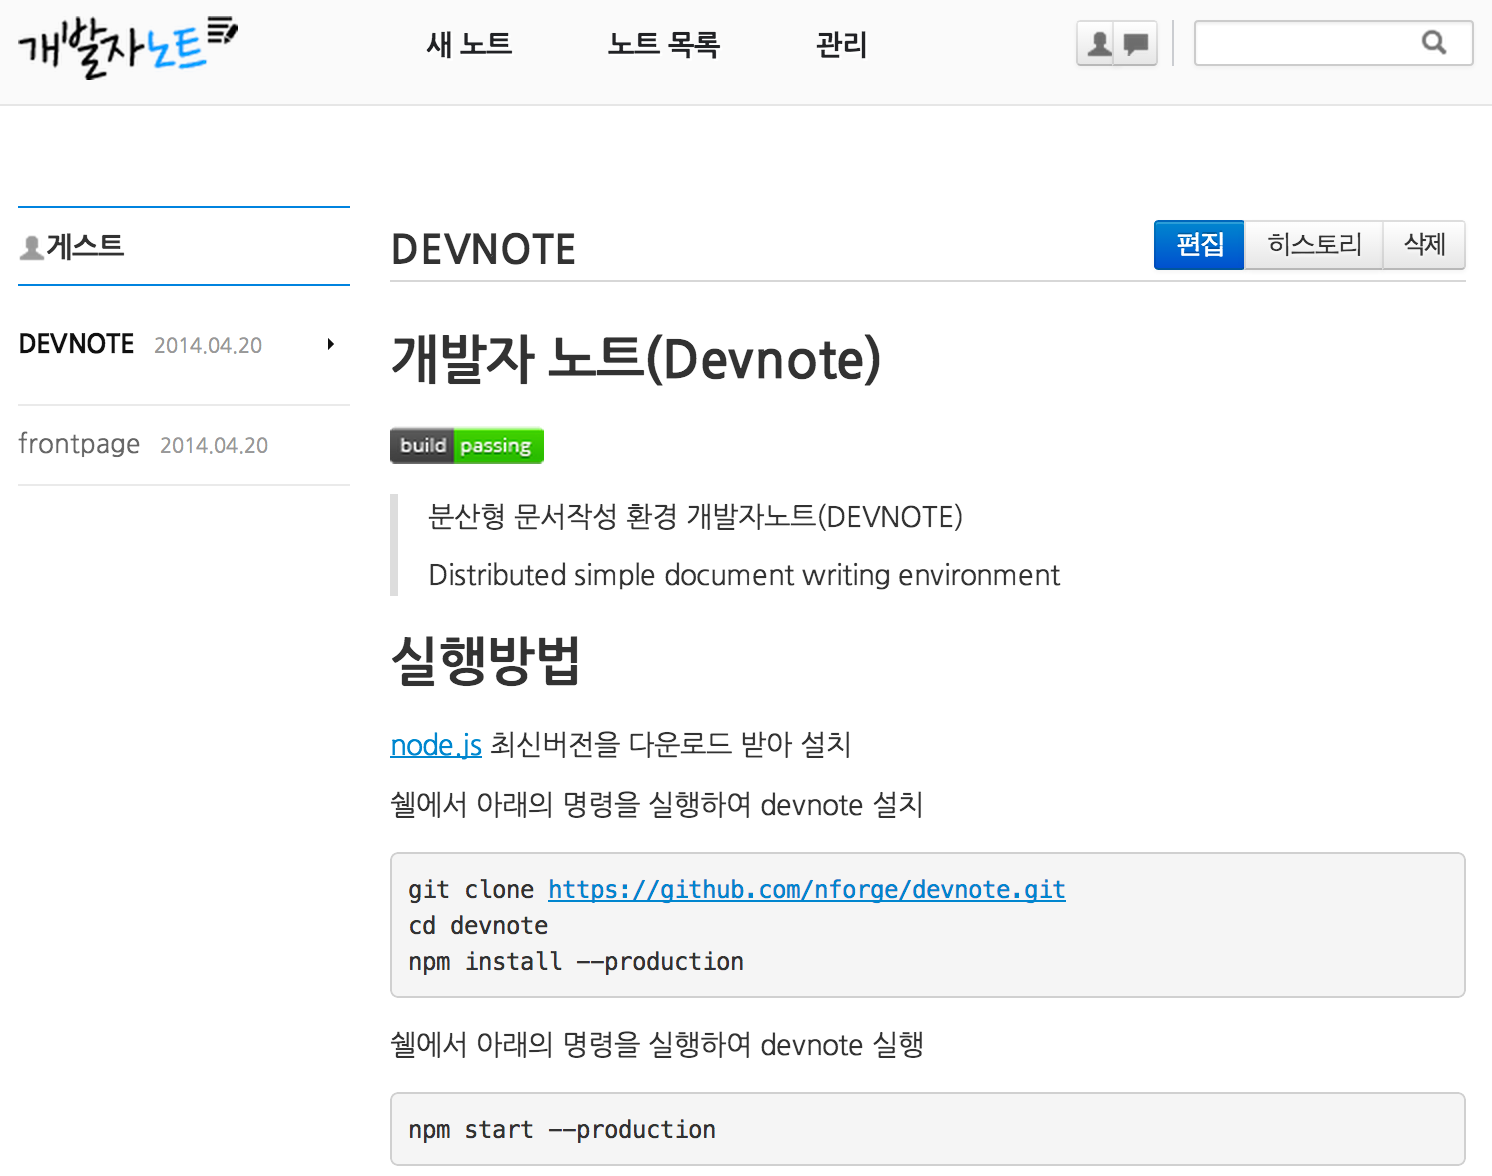The height and width of the screenshot is (1176, 1492).
Task: Open the 새 노트 menu
Action: click(x=469, y=45)
